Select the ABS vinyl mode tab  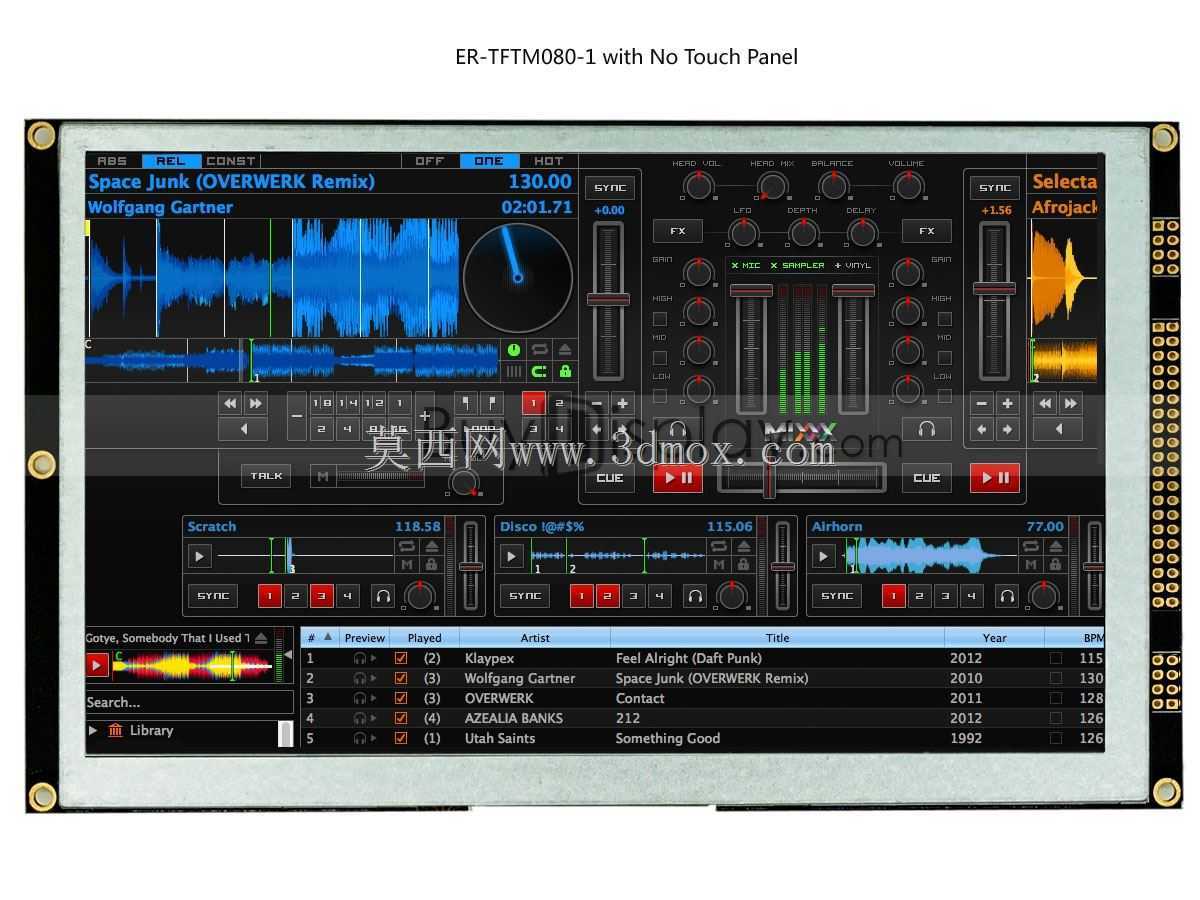pos(113,161)
